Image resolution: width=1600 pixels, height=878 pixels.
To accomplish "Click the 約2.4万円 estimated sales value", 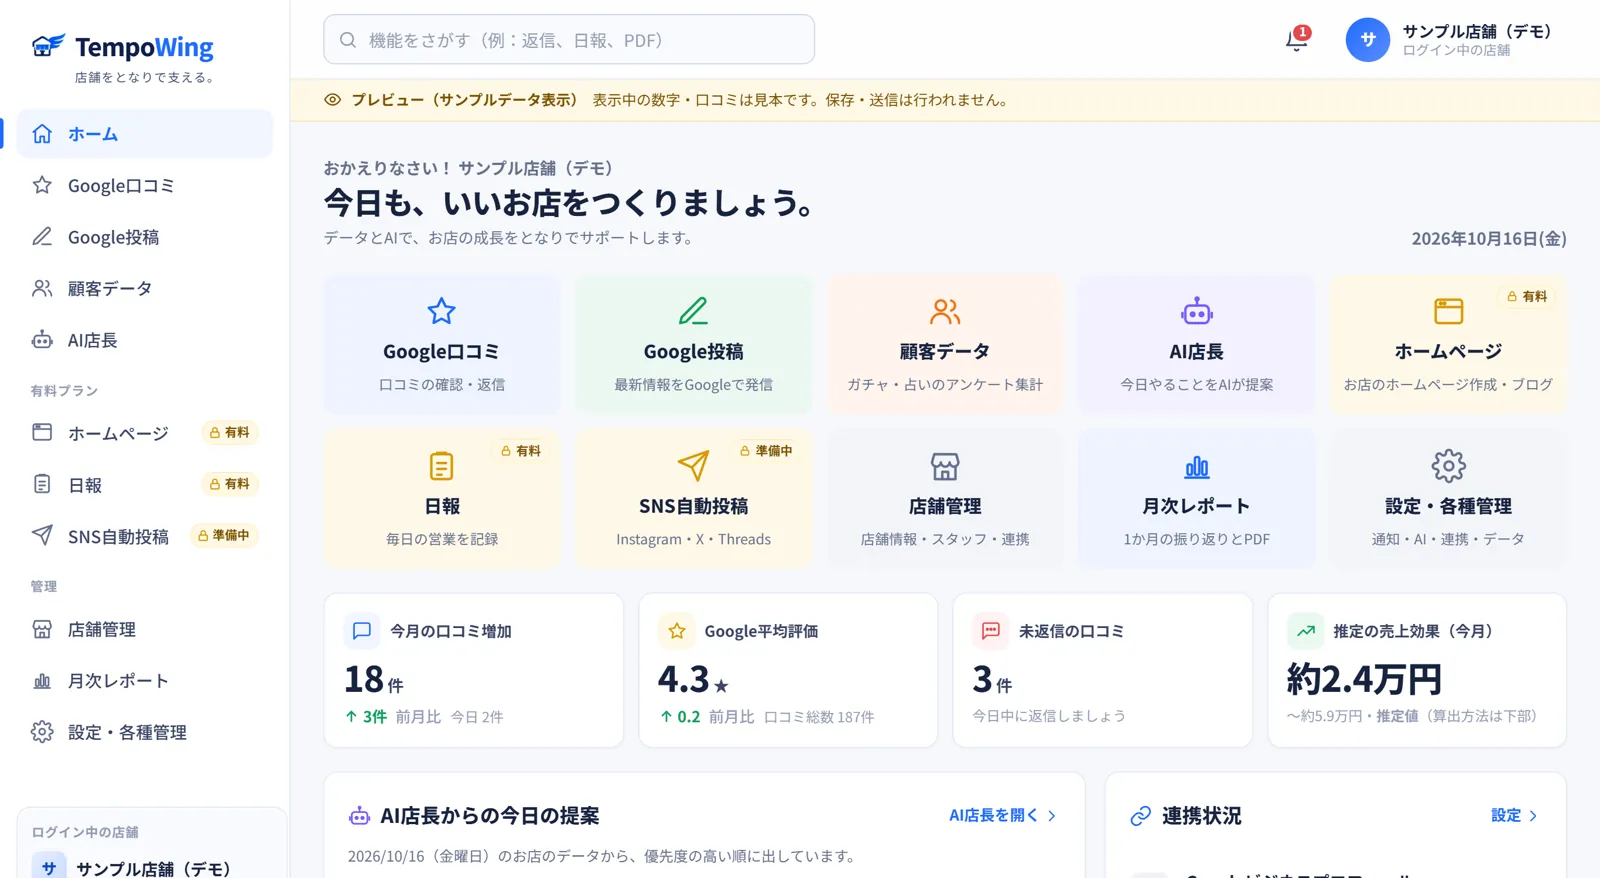I will [x=1364, y=679].
